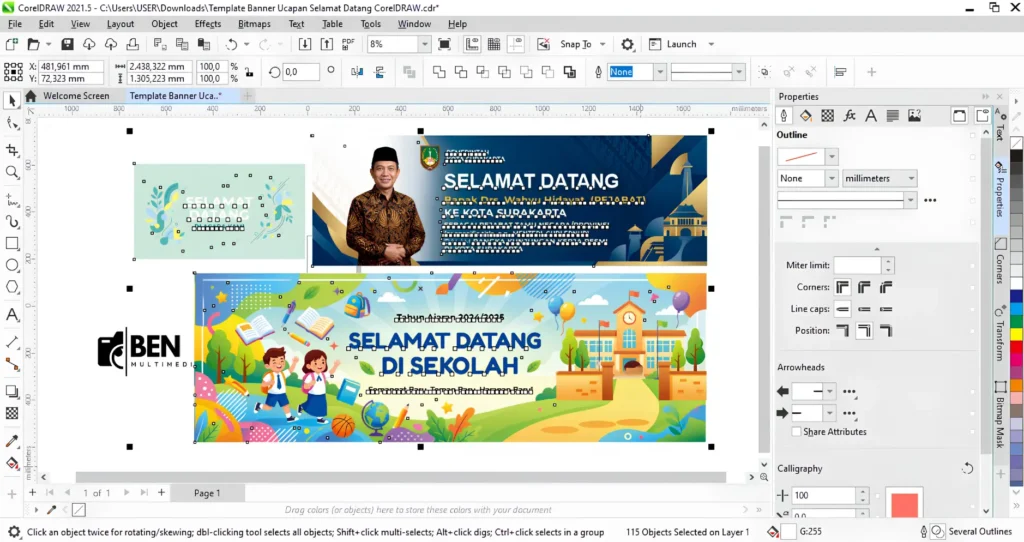Open the zoom level dropdown showing 8%
1024x542 pixels.
(424, 44)
